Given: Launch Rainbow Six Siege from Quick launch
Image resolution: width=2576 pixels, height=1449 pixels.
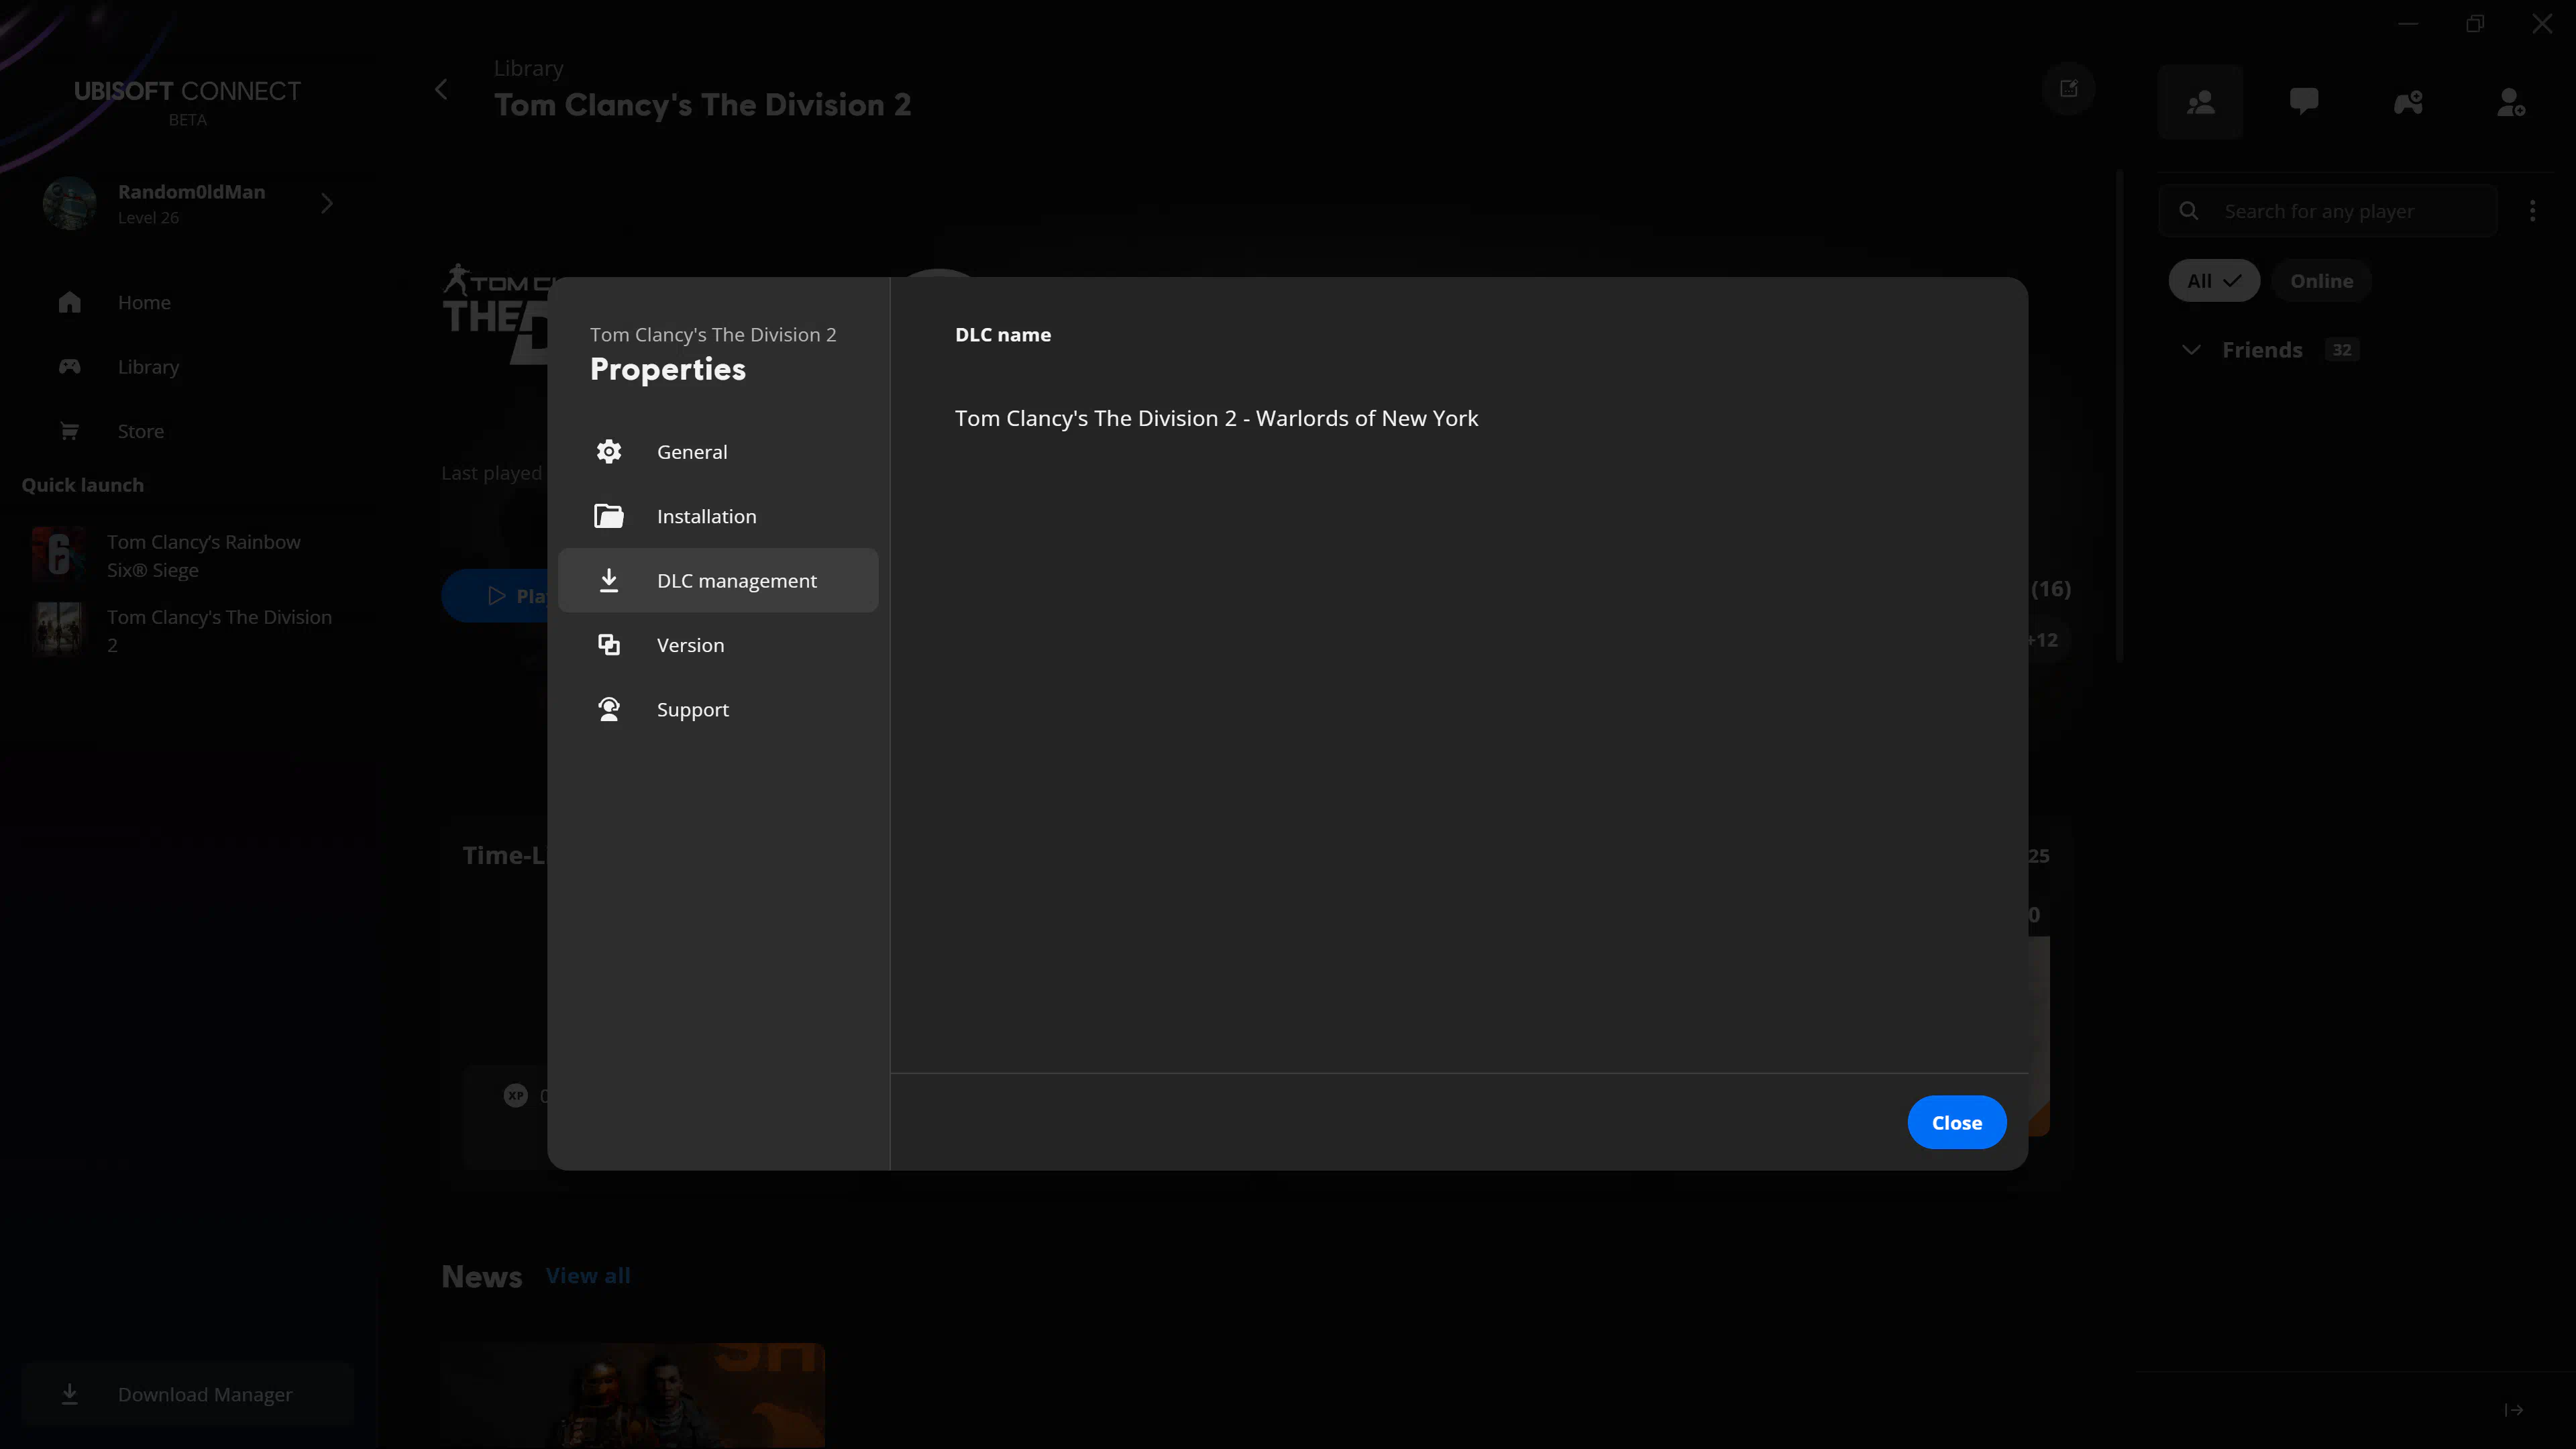Looking at the screenshot, I should point(188,556).
